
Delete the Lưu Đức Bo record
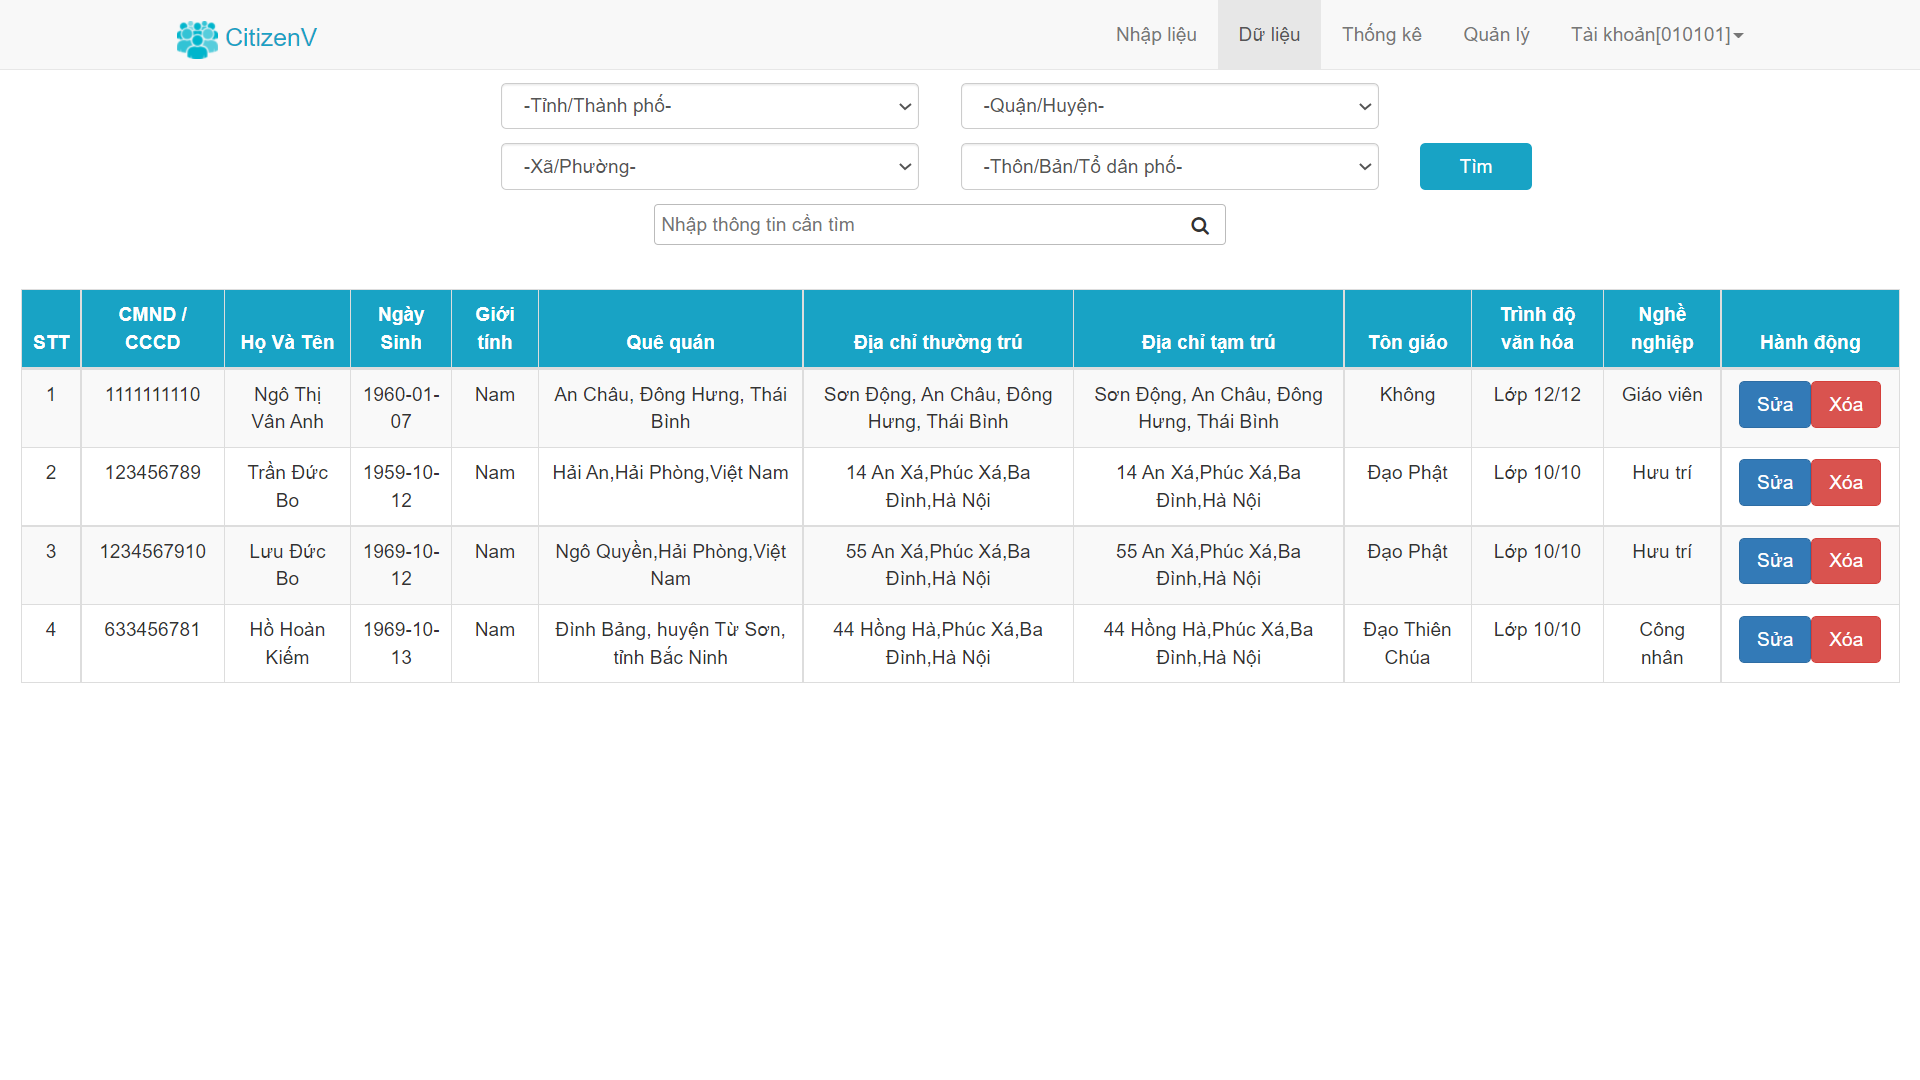(x=1845, y=561)
